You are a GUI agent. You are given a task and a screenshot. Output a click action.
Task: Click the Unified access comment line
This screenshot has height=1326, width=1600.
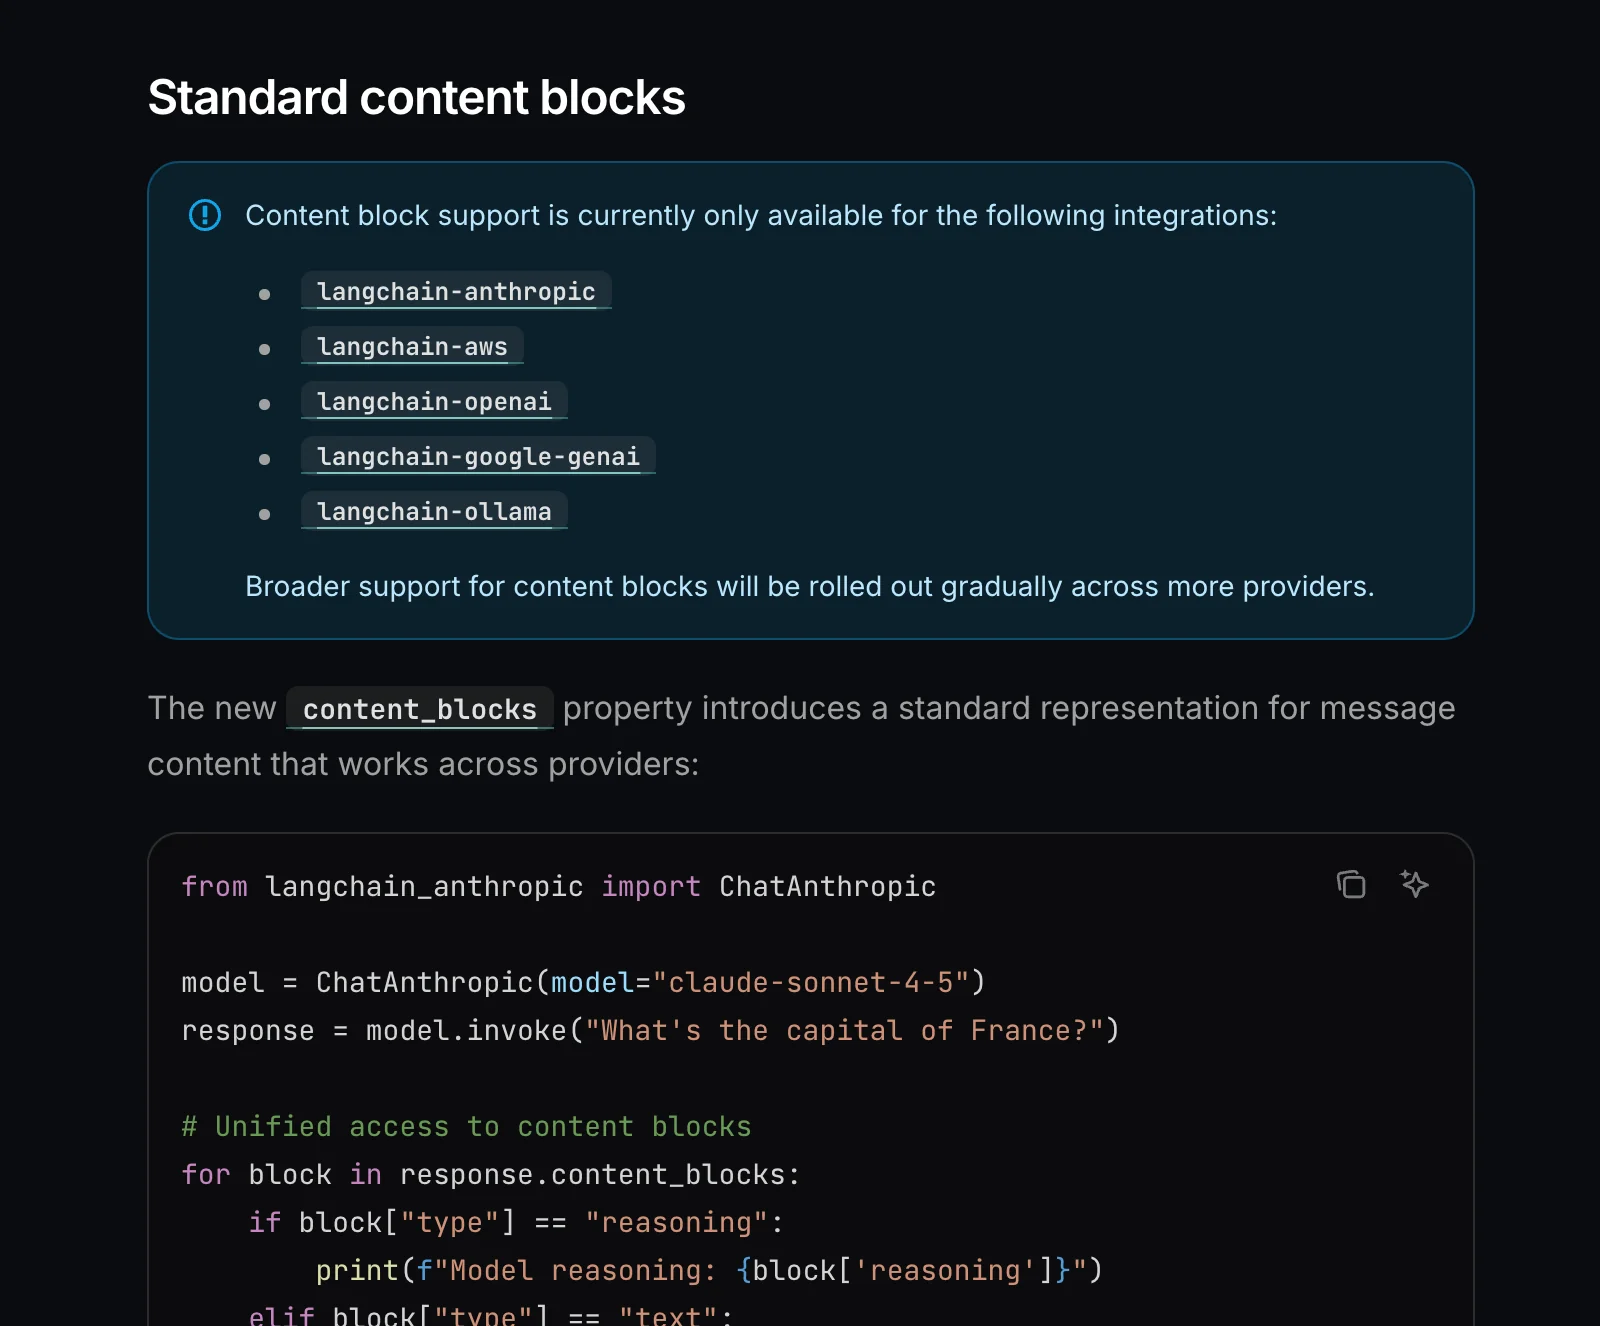(x=465, y=1126)
